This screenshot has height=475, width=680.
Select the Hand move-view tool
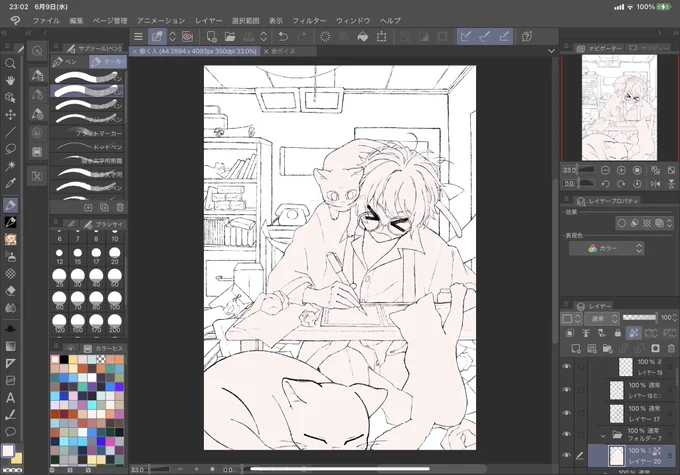click(10, 81)
